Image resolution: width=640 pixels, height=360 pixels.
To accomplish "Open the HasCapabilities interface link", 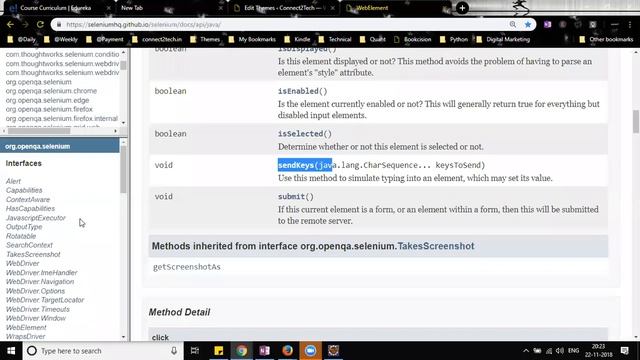I will click(30, 209).
